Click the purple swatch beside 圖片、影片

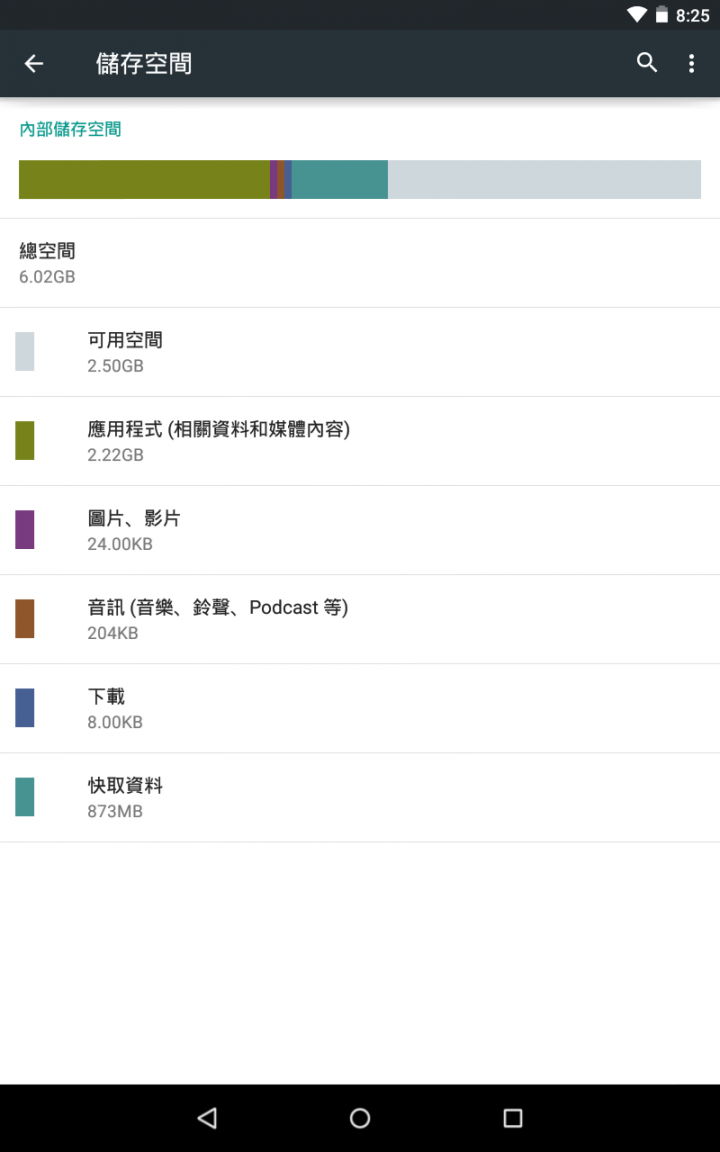[x=25, y=530]
